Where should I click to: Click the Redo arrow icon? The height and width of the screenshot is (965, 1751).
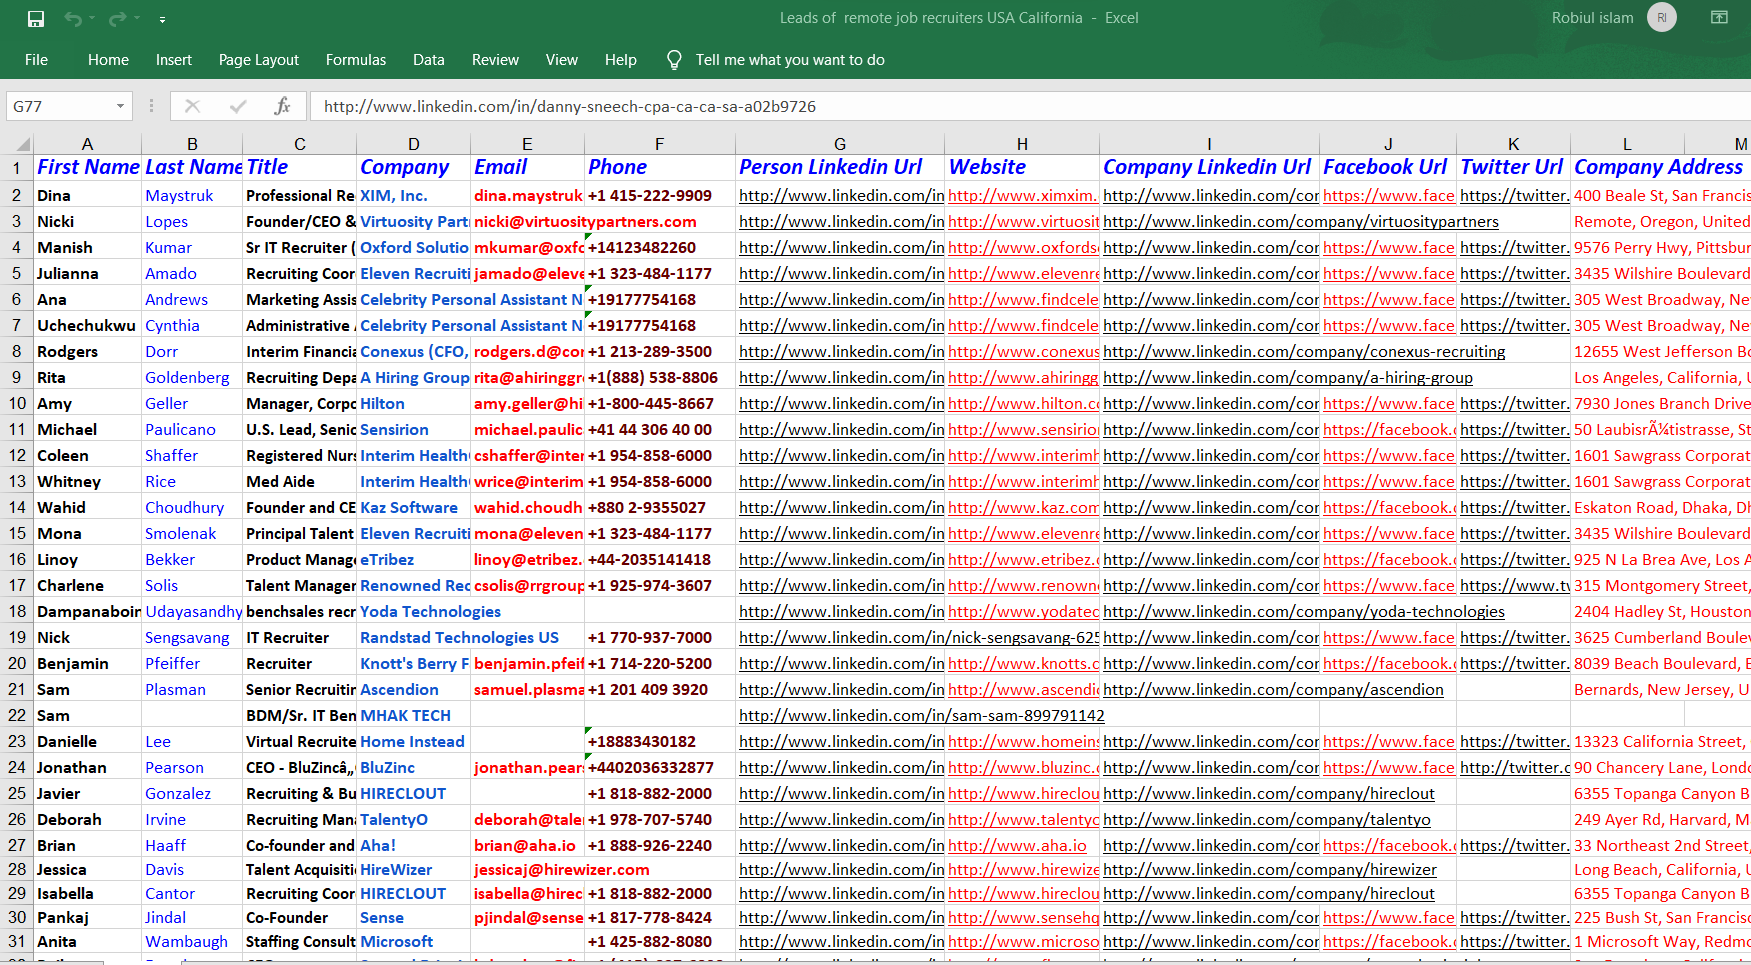coord(117,19)
